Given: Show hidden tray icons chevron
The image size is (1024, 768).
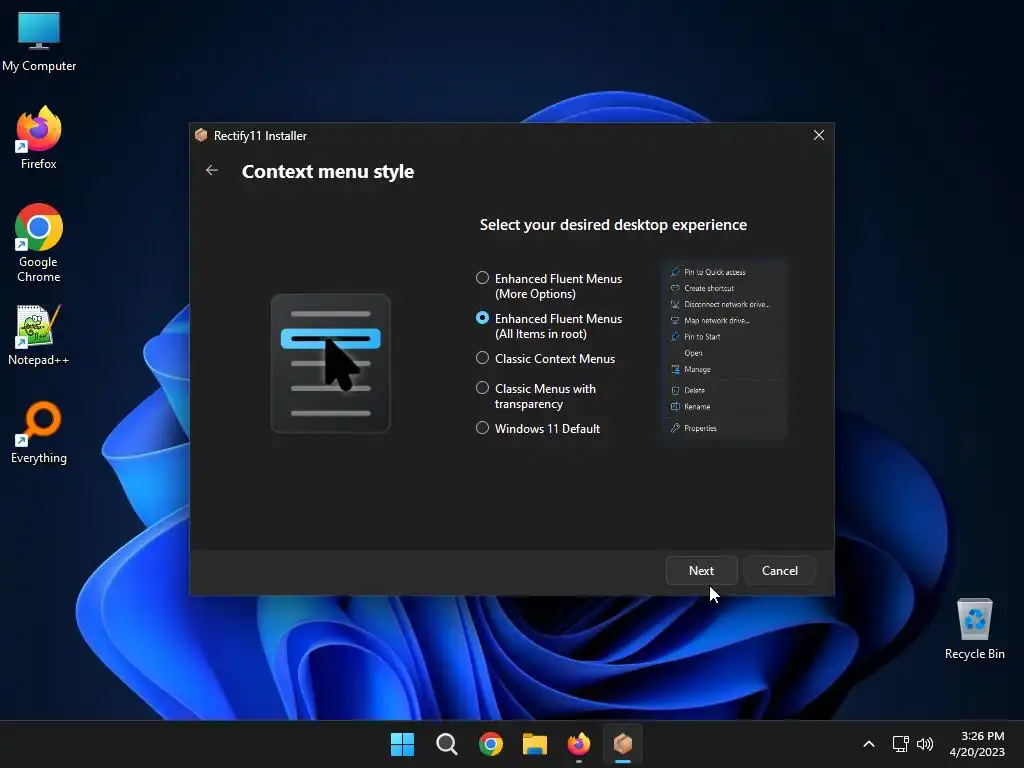Looking at the screenshot, I should [869, 744].
